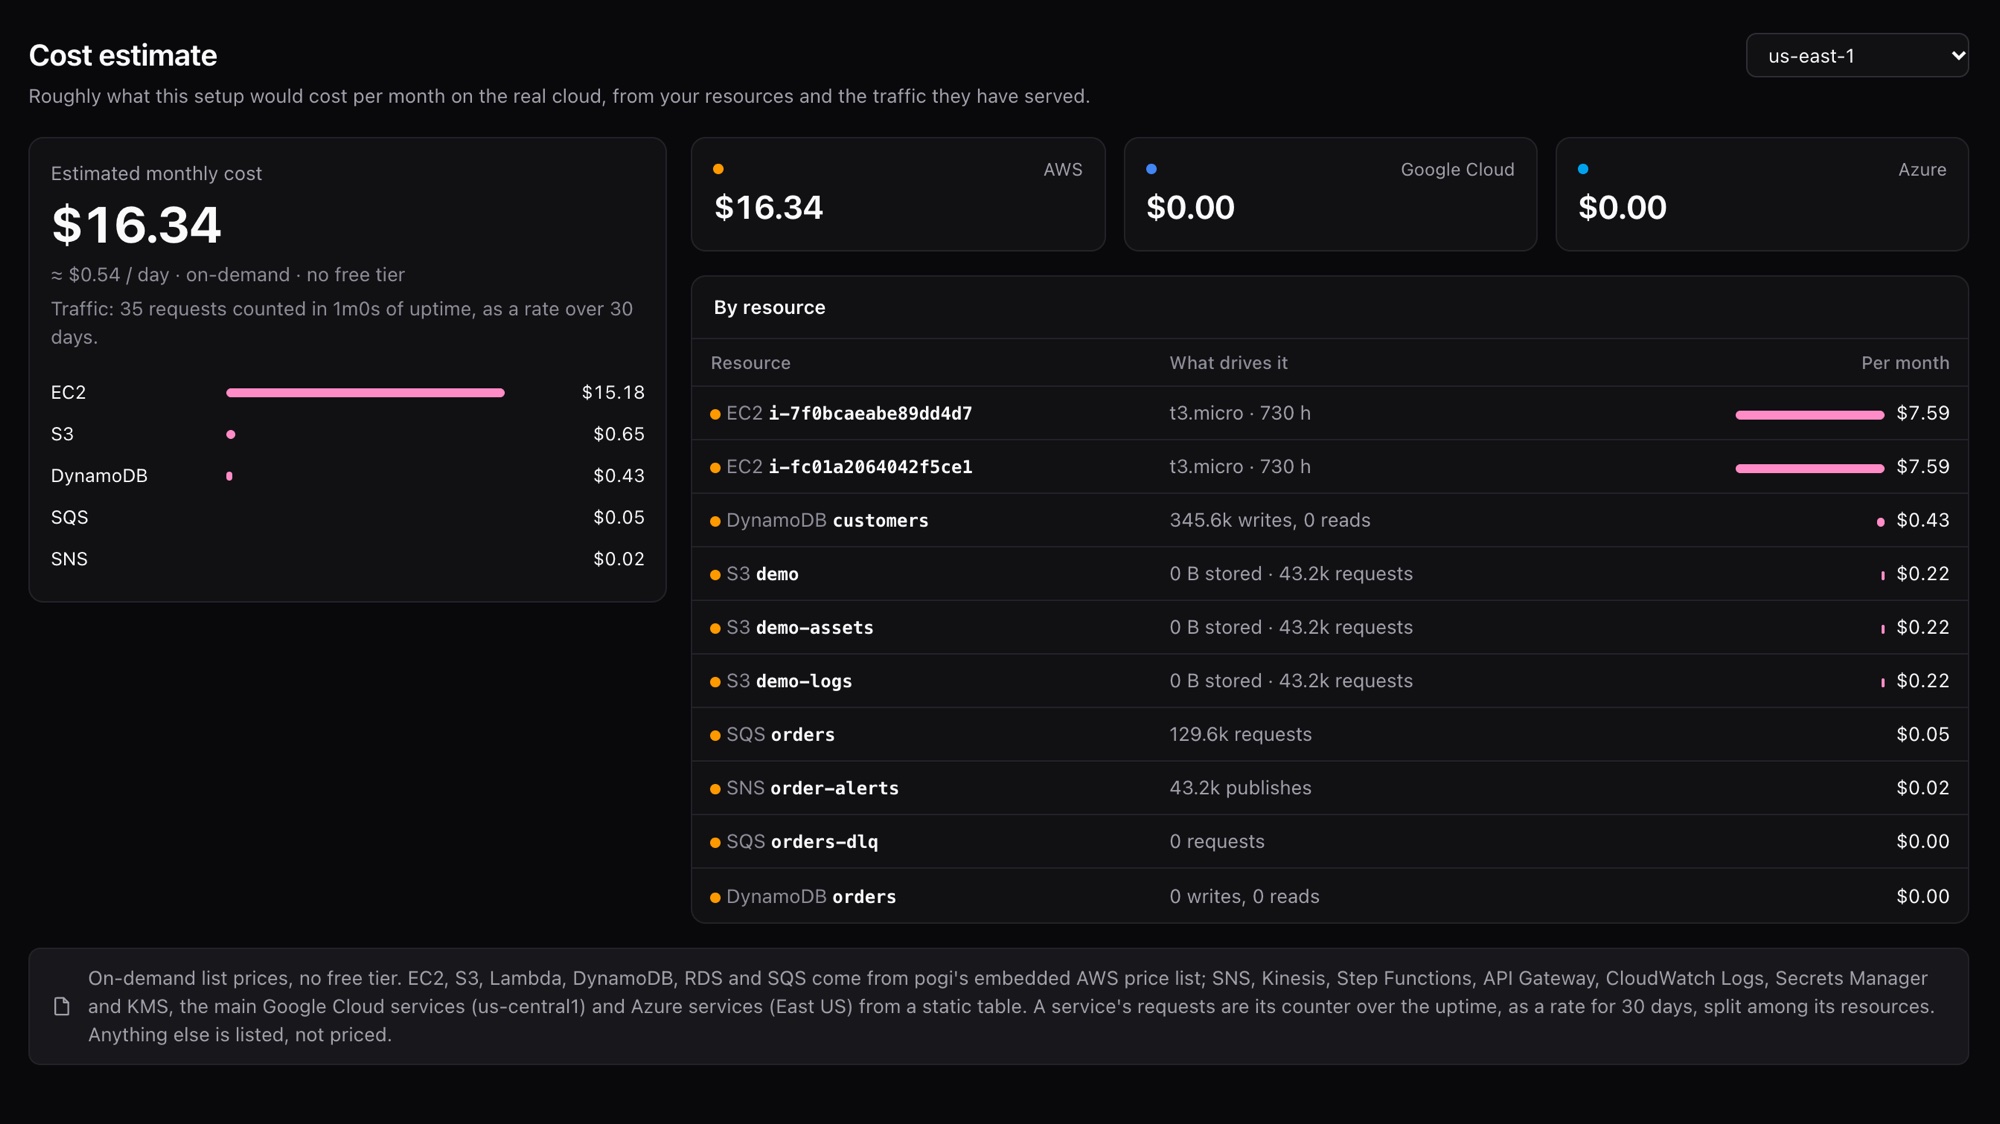
Task: Select the DynamoDB customers row
Action: pyautogui.click(x=1330, y=520)
